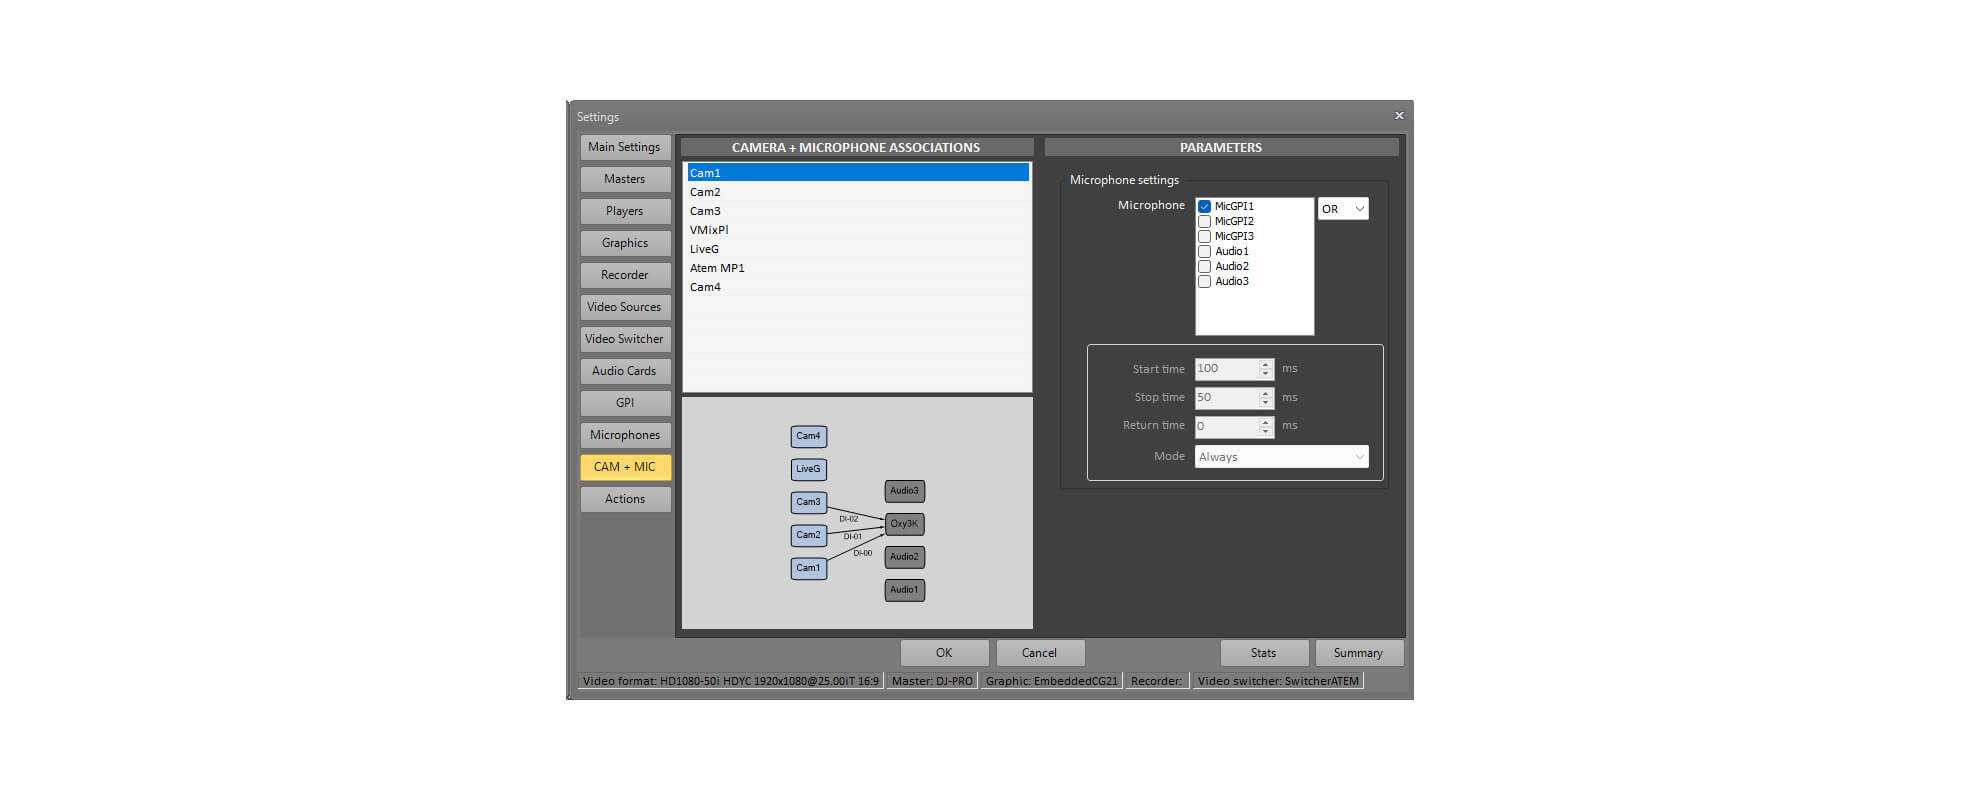Increase Start time with stepper arrow
The width and height of the screenshot is (1980, 800).
tap(1266, 364)
